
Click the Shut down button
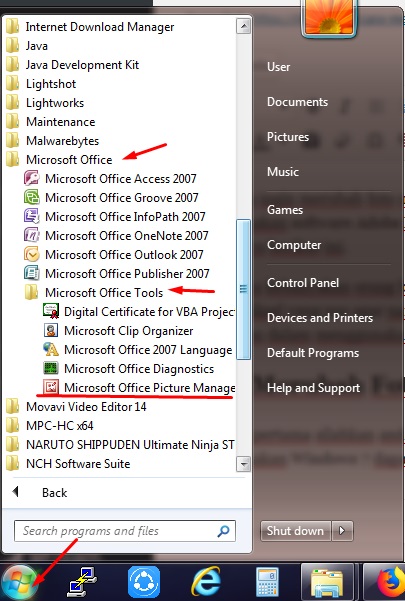coord(295,531)
